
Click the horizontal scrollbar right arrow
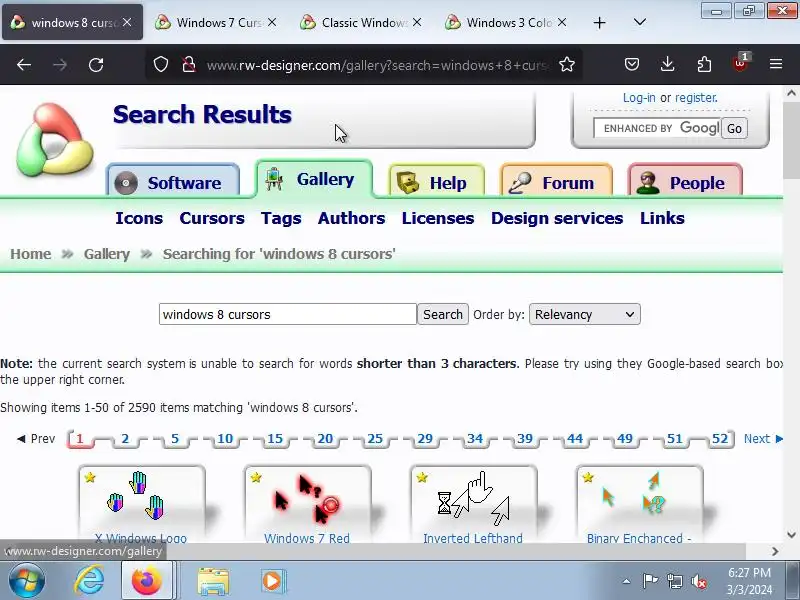coord(775,551)
